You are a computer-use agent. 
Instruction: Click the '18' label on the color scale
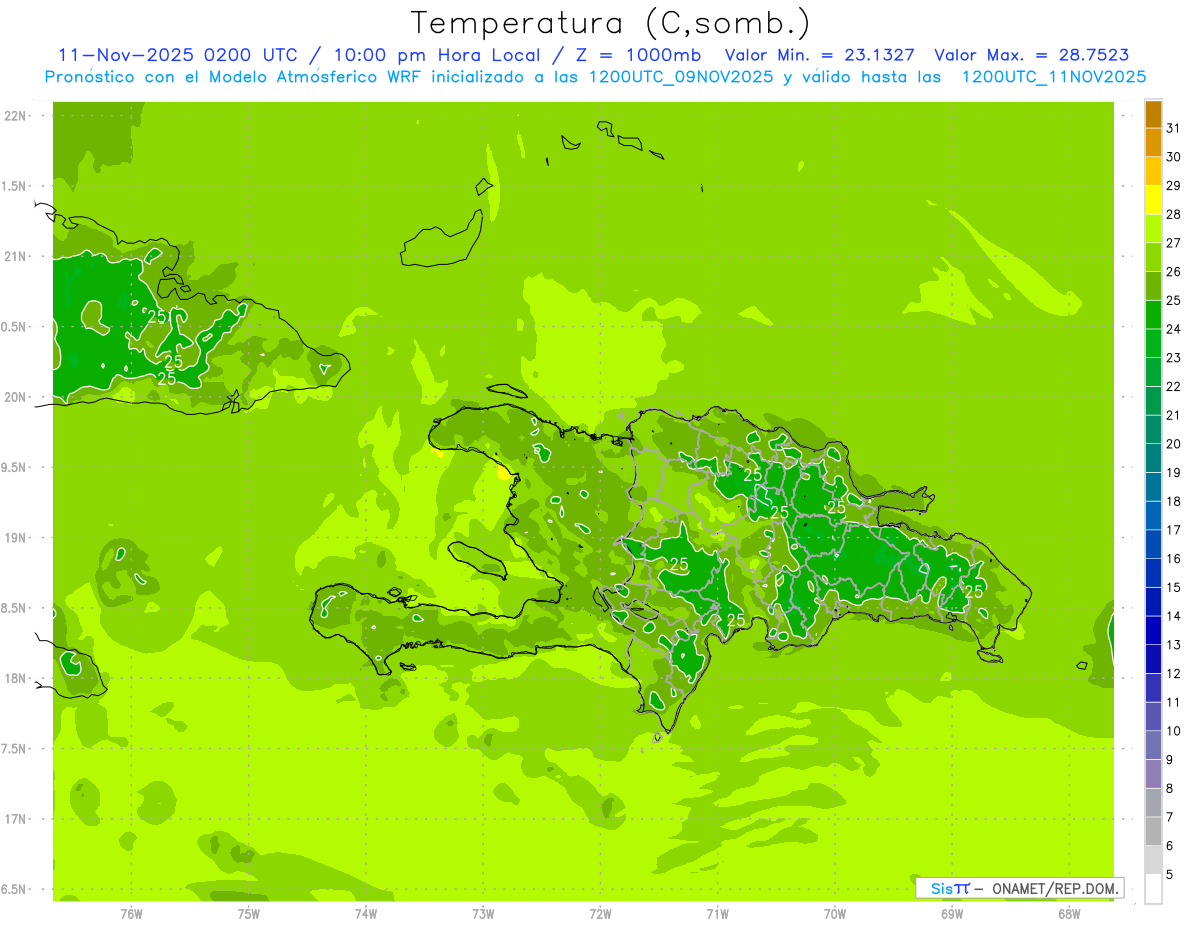point(1174,502)
